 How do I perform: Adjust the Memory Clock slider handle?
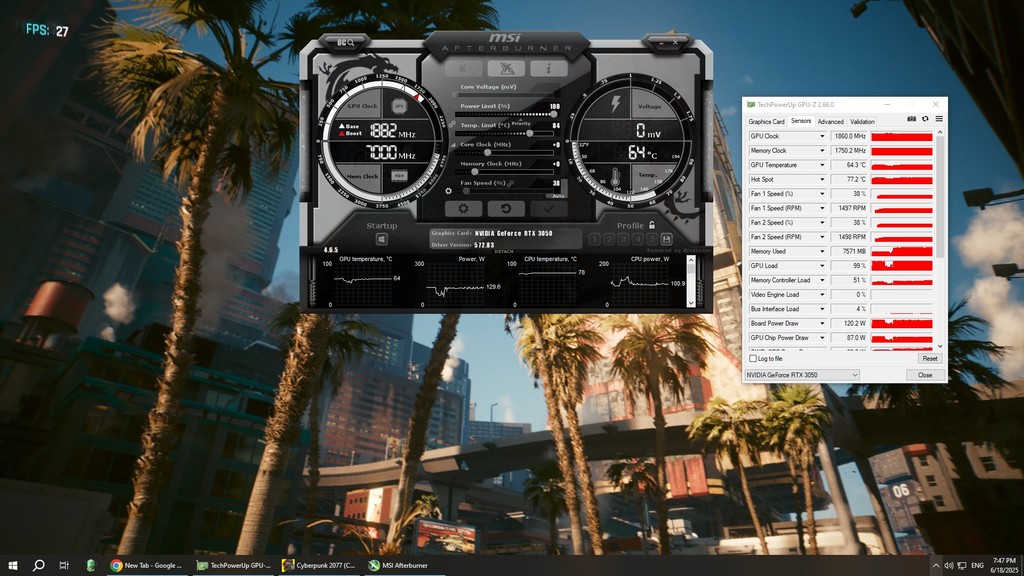(x=475, y=172)
